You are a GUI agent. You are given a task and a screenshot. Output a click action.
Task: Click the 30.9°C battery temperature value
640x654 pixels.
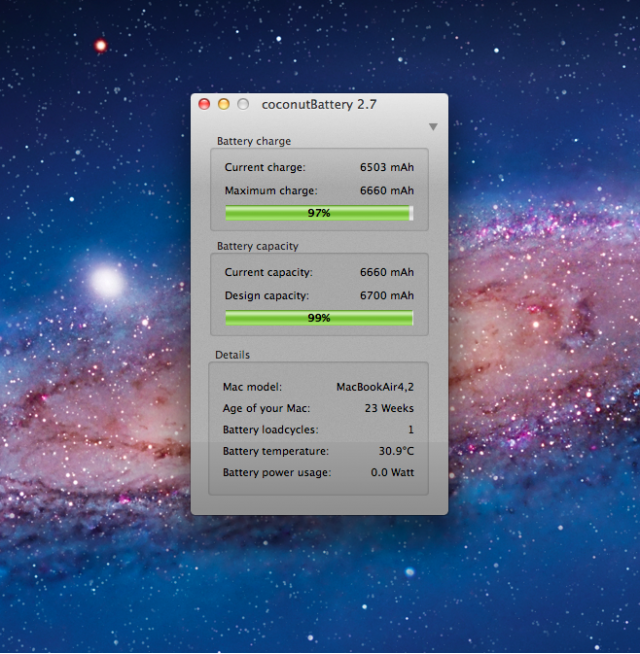[x=396, y=451]
